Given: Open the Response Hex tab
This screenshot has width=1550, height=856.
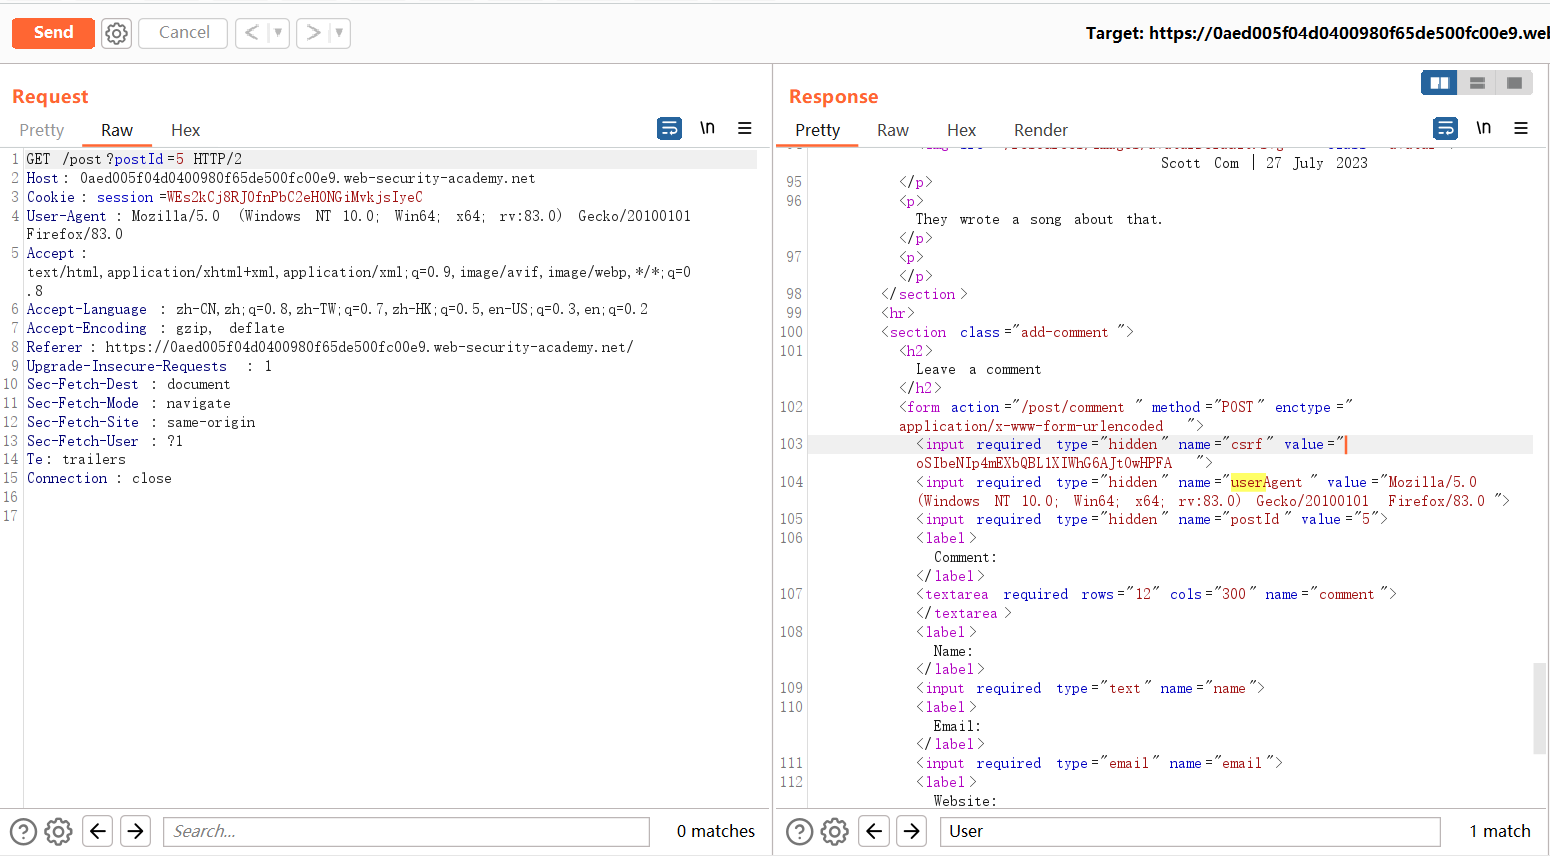Looking at the screenshot, I should 961,130.
